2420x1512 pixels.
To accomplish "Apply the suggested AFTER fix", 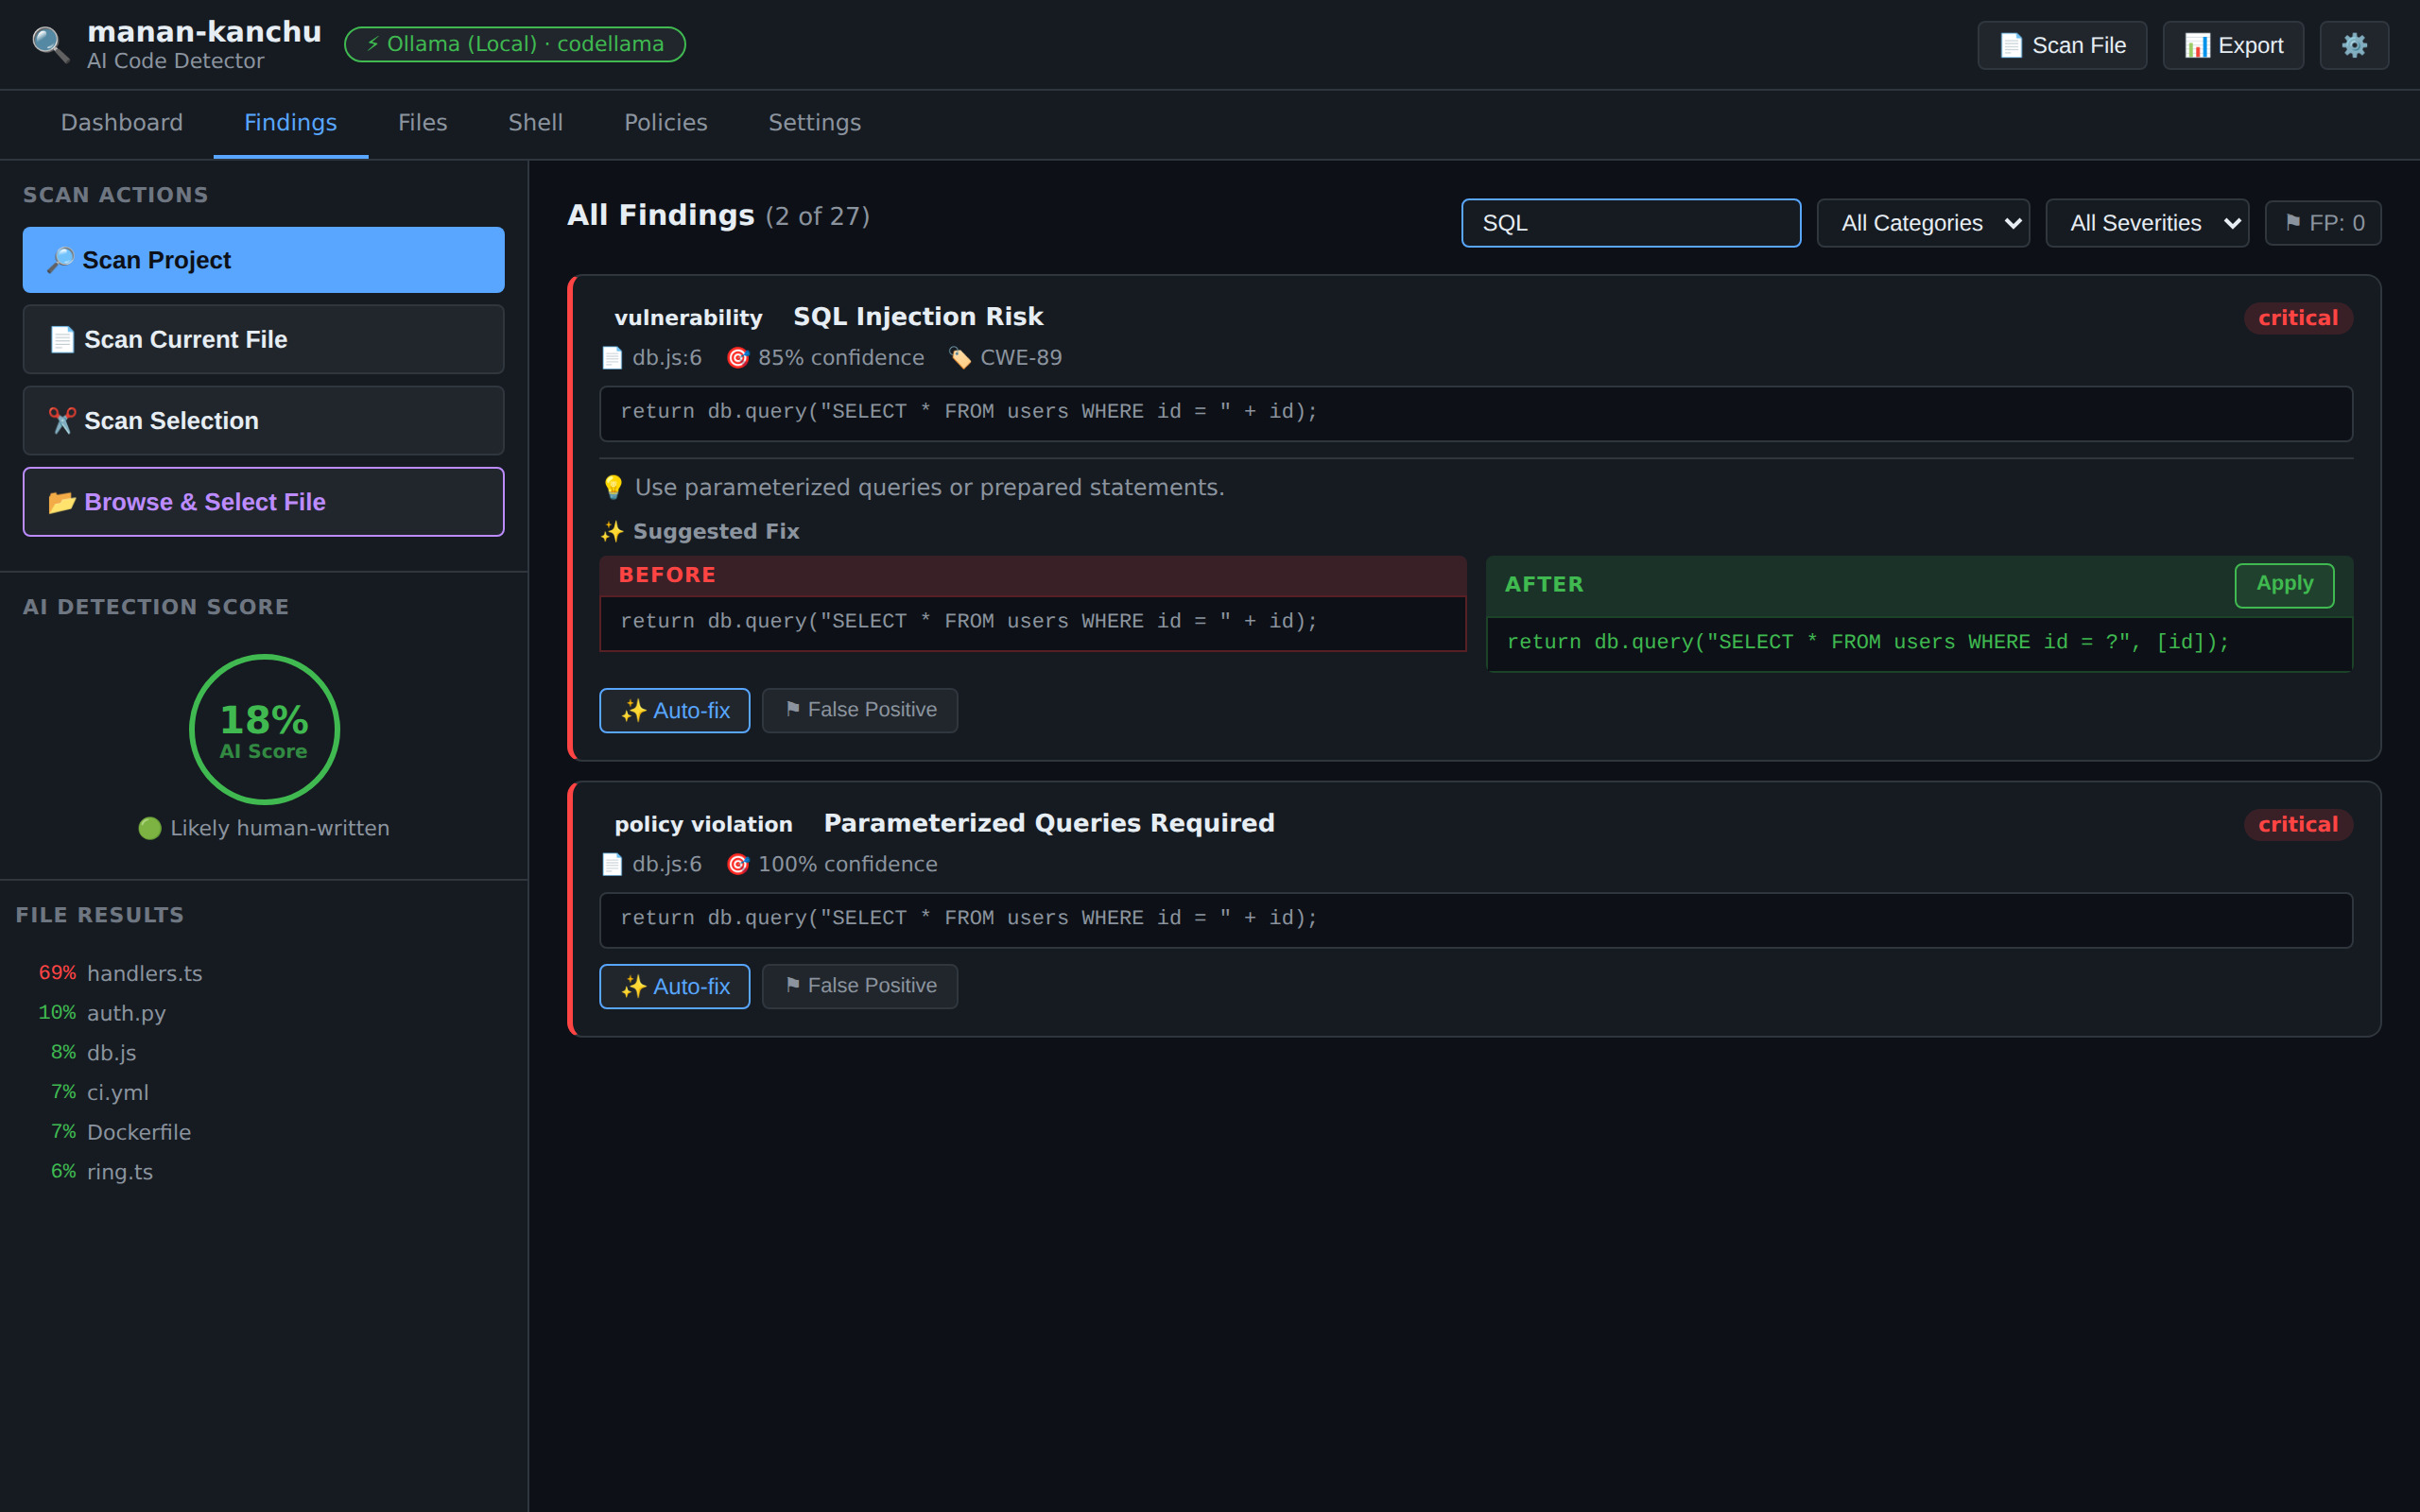I will tap(2284, 585).
